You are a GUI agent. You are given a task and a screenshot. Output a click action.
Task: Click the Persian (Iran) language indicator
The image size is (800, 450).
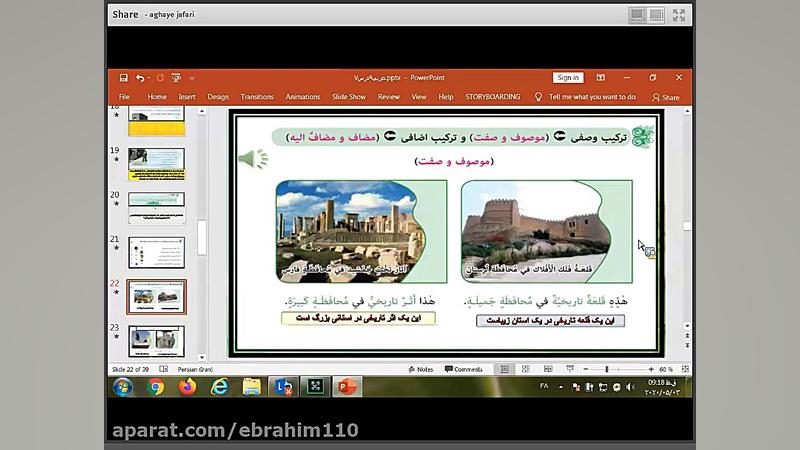(x=195, y=369)
